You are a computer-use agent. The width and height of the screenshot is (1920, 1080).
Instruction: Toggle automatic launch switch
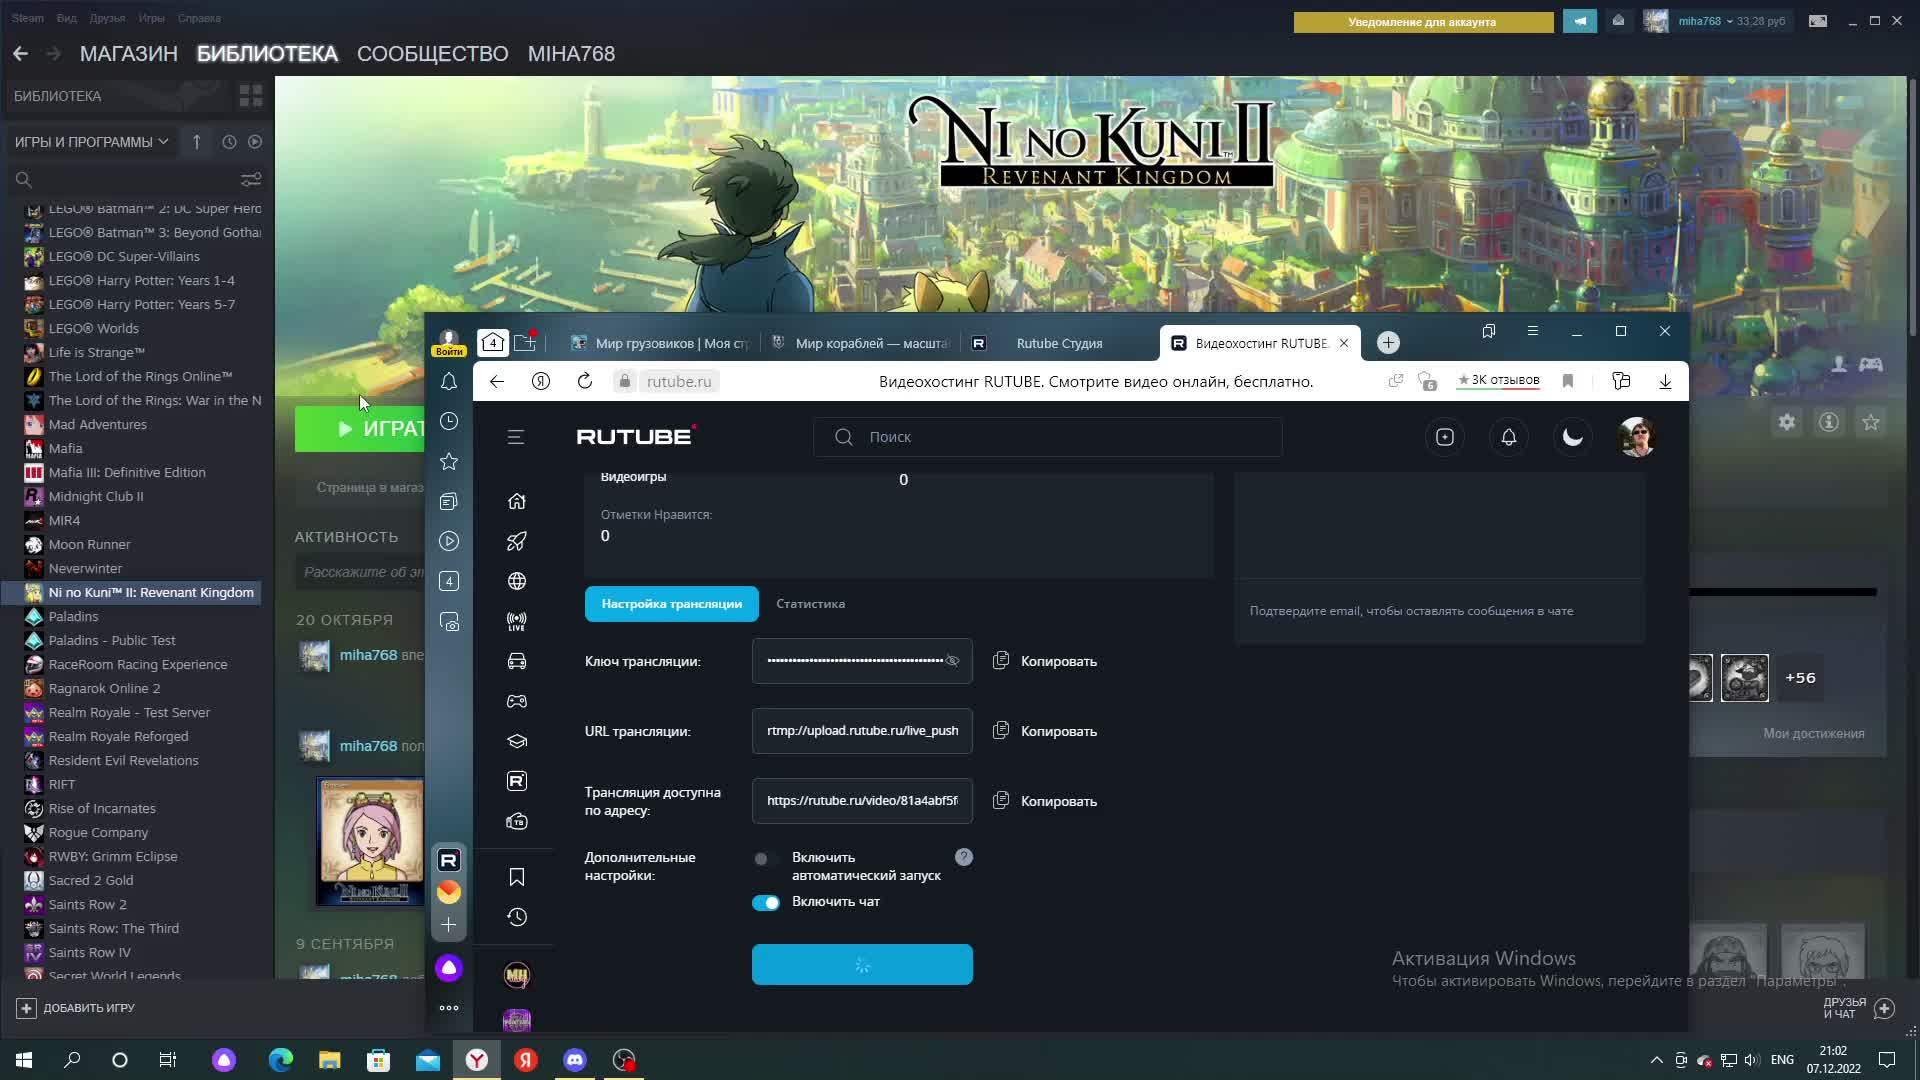pos(765,858)
